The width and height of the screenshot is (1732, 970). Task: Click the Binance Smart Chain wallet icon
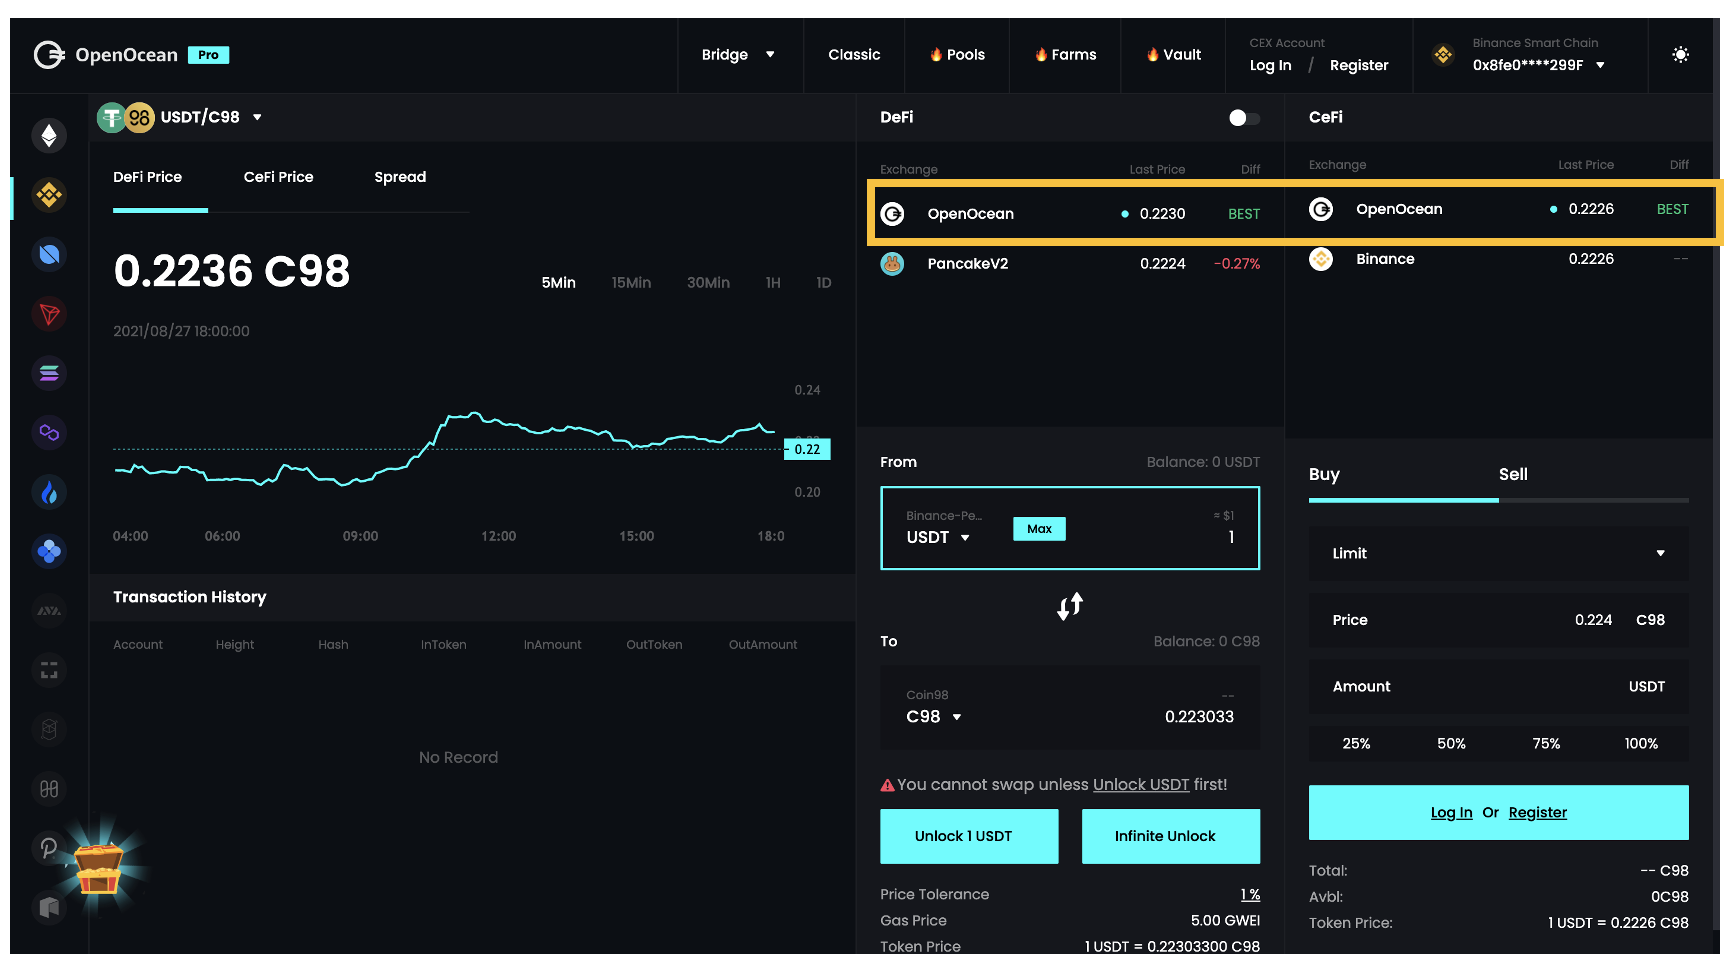[1442, 55]
